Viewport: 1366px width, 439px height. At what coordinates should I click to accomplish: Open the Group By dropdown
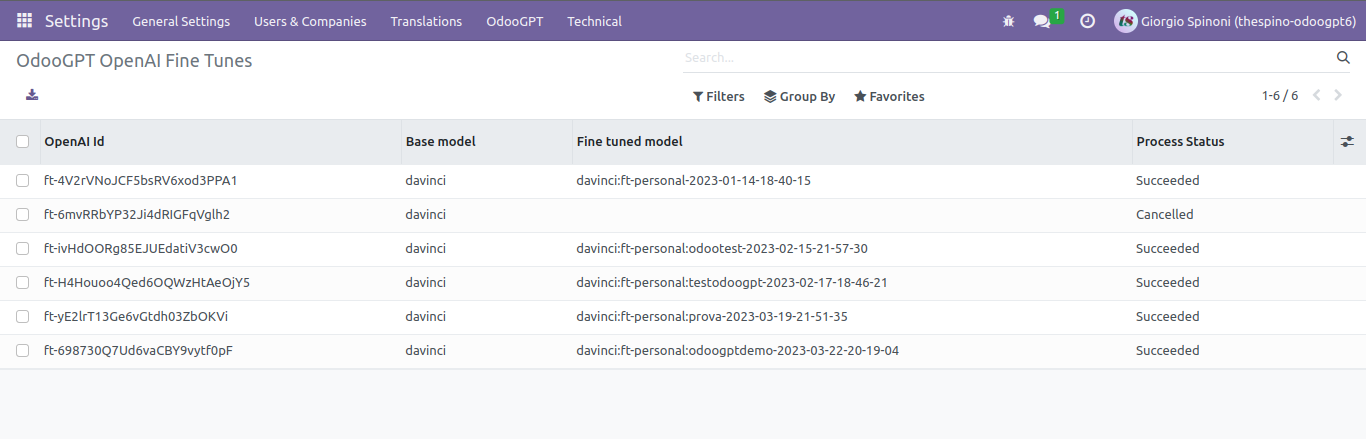pyautogui.click(x=799, y=97)
